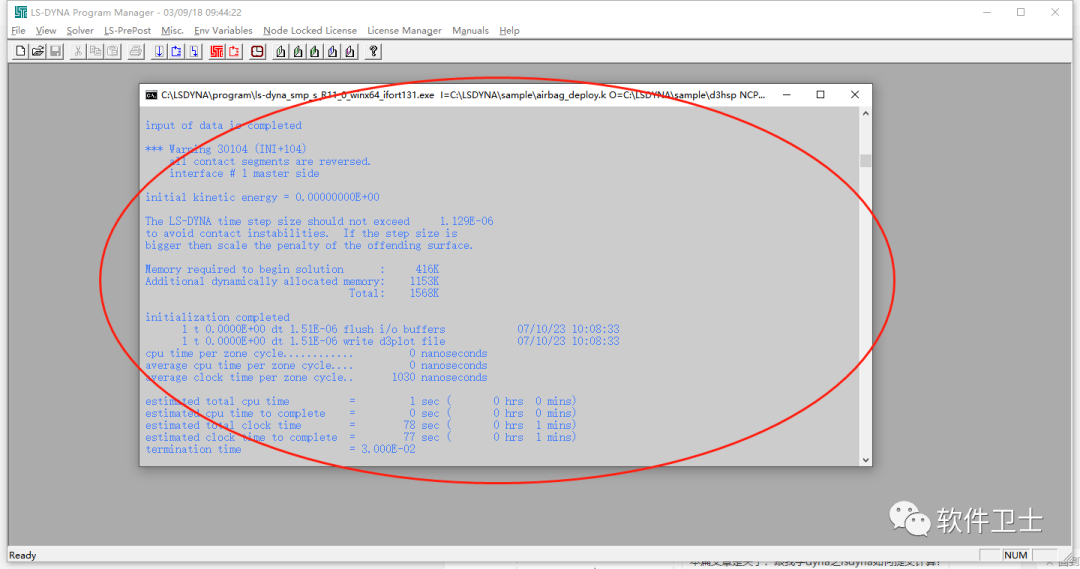Maximize the LS-DYNA Program Manager window

[1021, 12]
